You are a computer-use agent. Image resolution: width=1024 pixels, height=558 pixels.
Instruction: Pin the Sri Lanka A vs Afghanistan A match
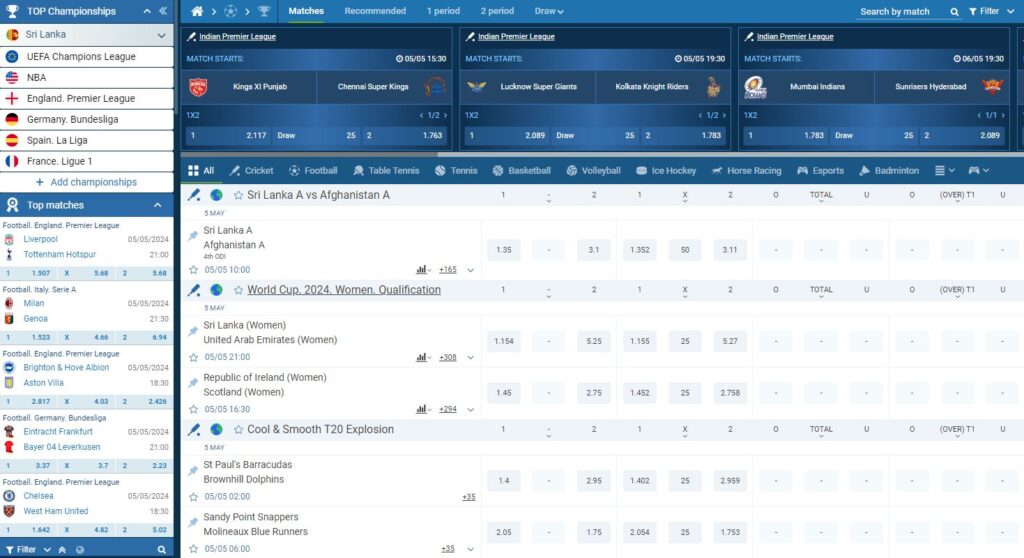(x=193, y=236)
